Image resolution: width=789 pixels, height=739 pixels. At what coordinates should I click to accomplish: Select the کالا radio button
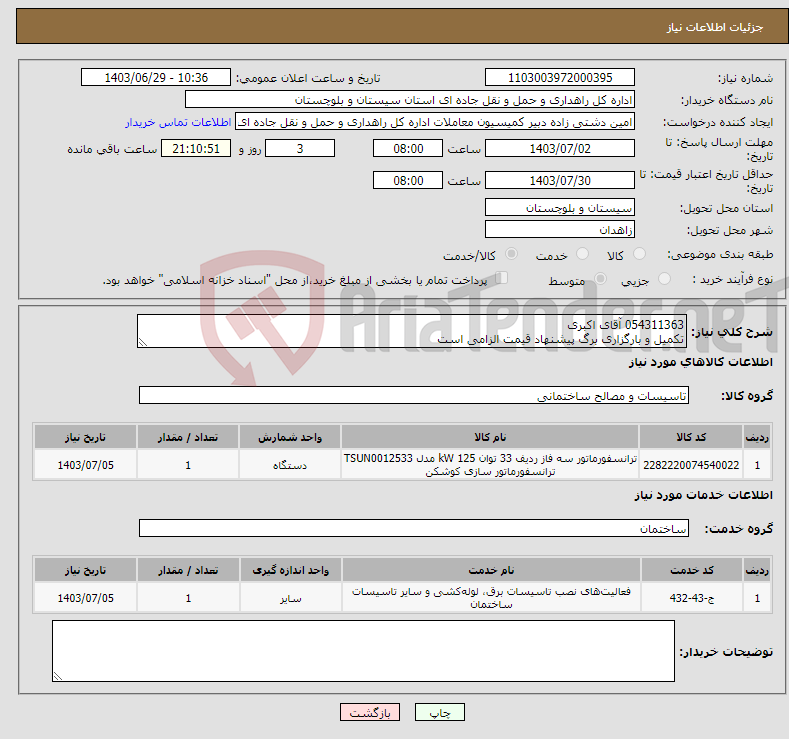point(639,254)
